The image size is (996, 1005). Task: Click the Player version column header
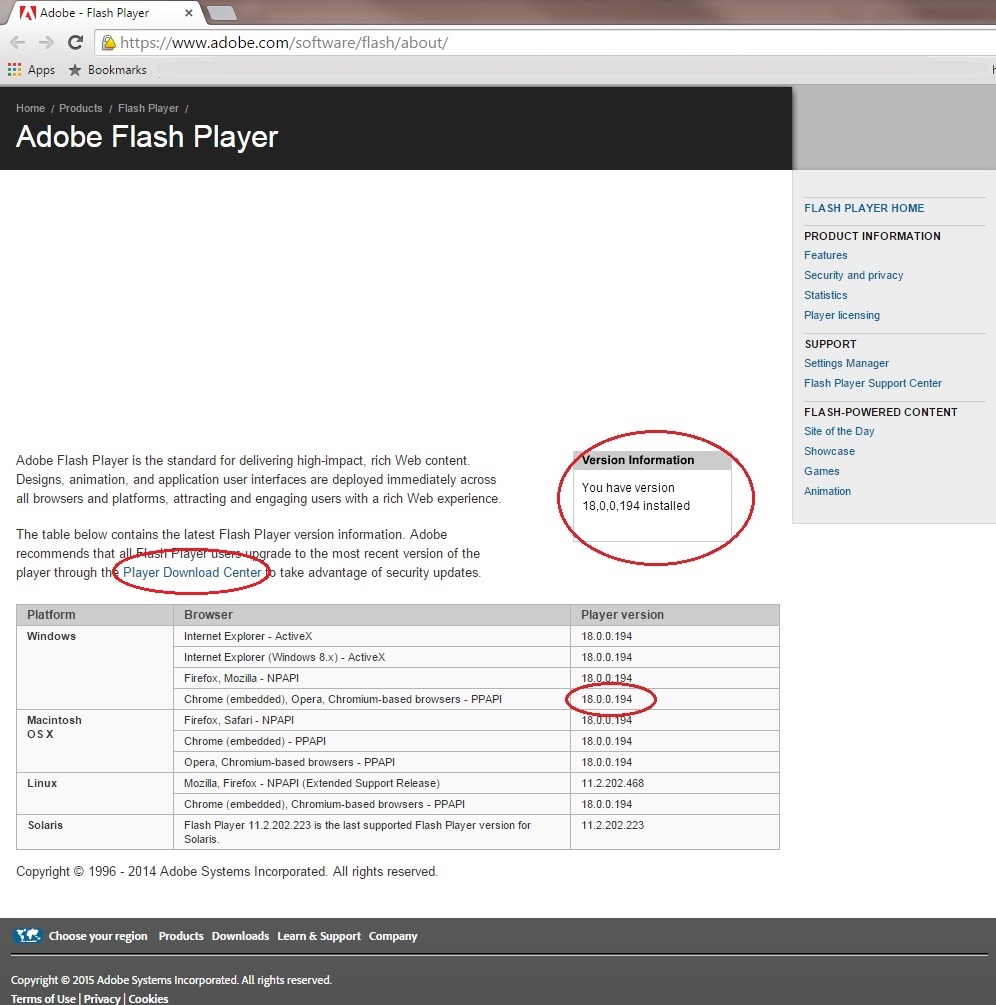[x=675, y=615]
